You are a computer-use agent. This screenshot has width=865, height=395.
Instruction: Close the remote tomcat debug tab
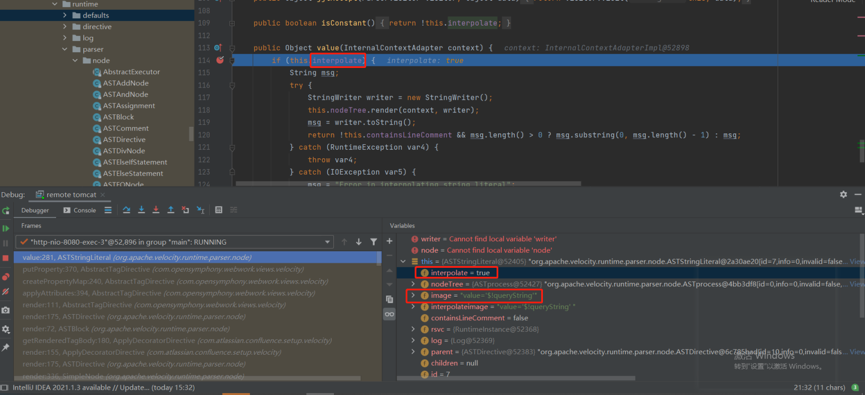pyautogui.click(x=104, y=195)
